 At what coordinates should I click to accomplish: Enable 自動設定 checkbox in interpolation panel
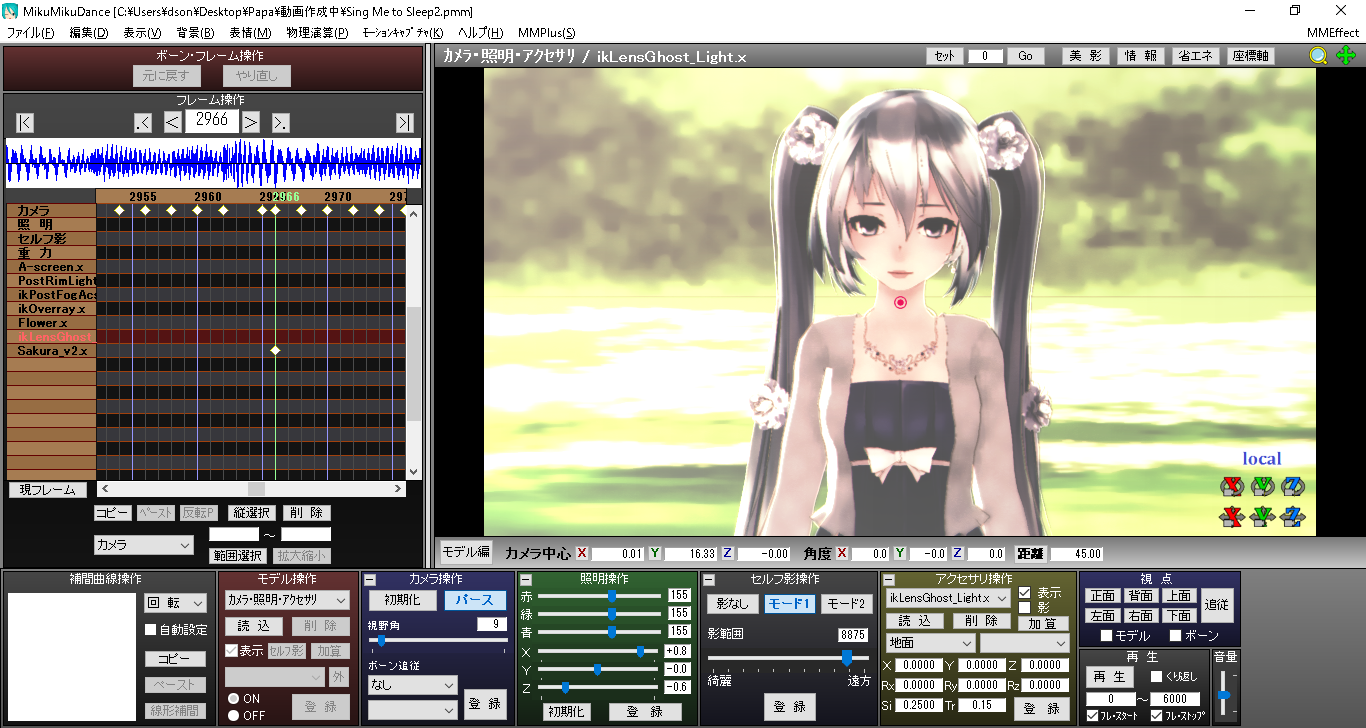coord(151,630)
